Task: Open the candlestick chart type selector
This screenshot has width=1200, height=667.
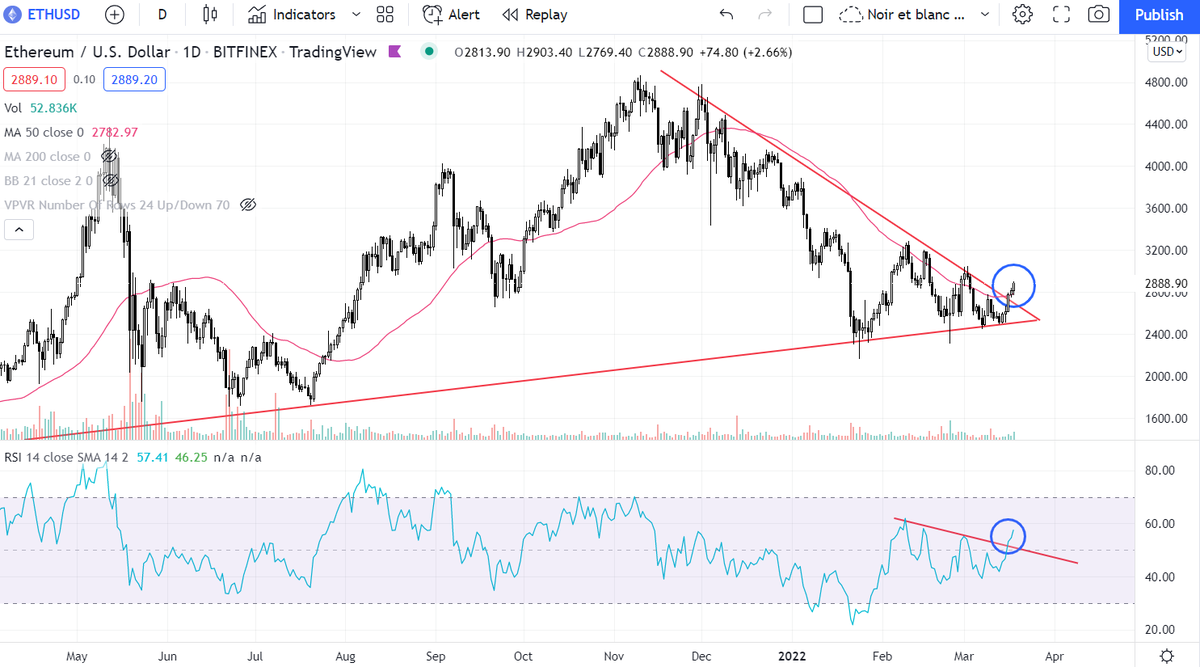Action: 209,15
